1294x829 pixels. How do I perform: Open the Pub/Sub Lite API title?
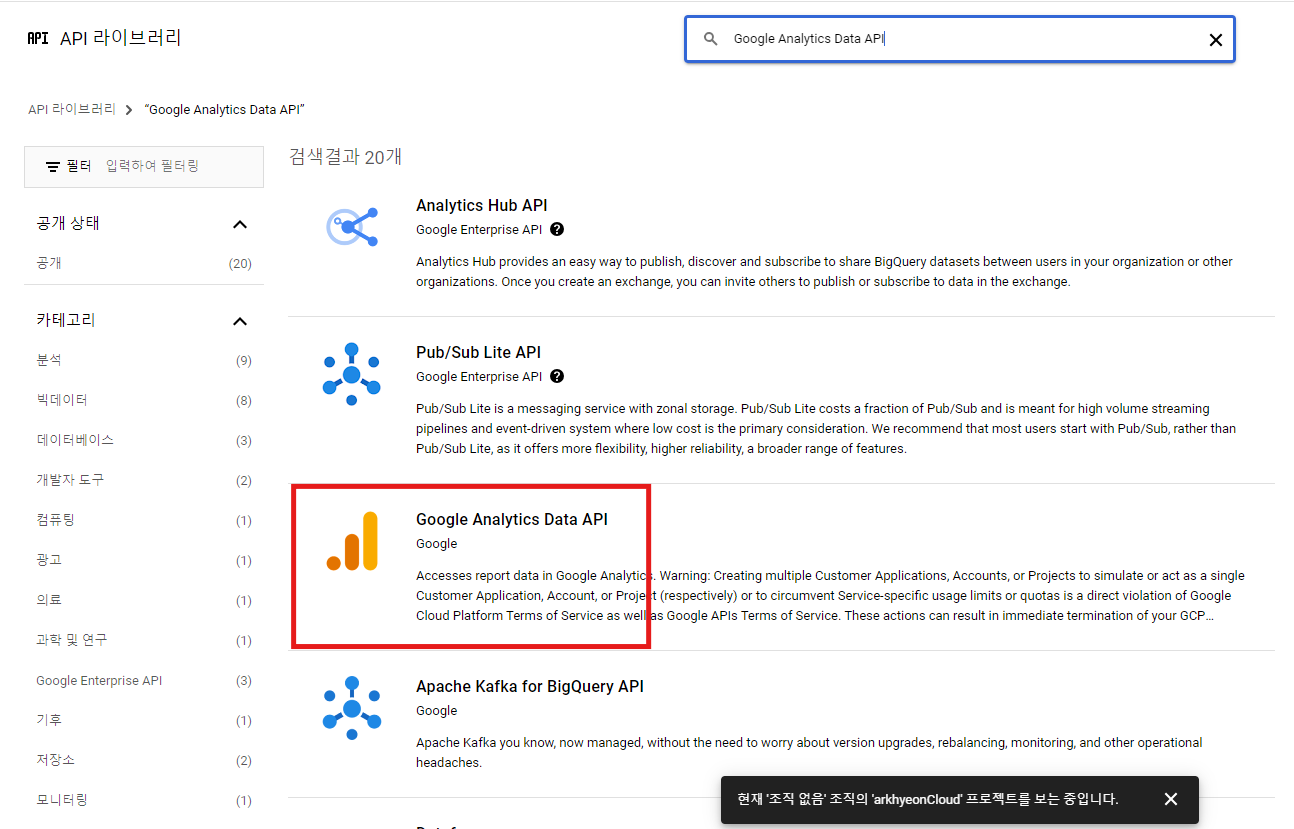(478, 352)
